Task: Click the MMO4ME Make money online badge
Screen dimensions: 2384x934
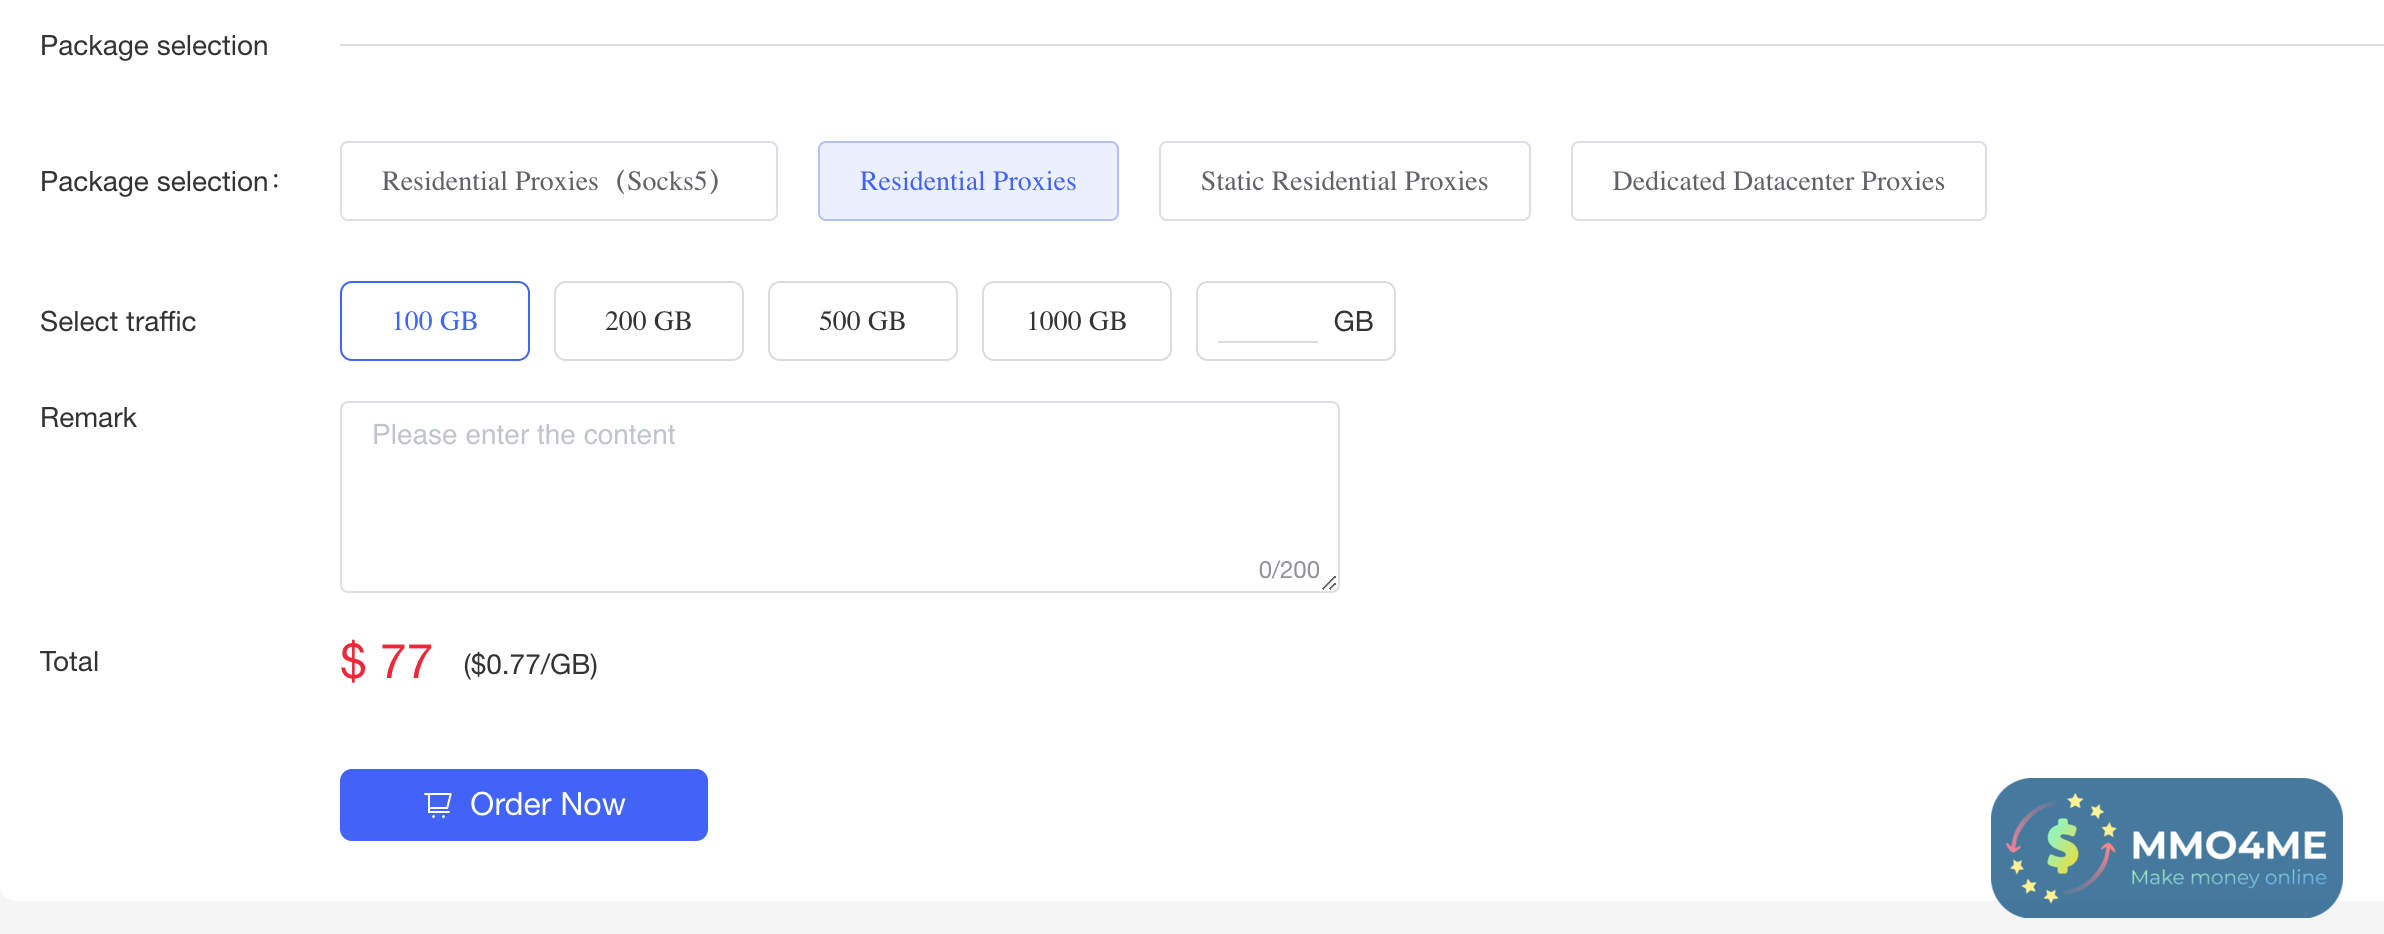Action: (2166, 848)
